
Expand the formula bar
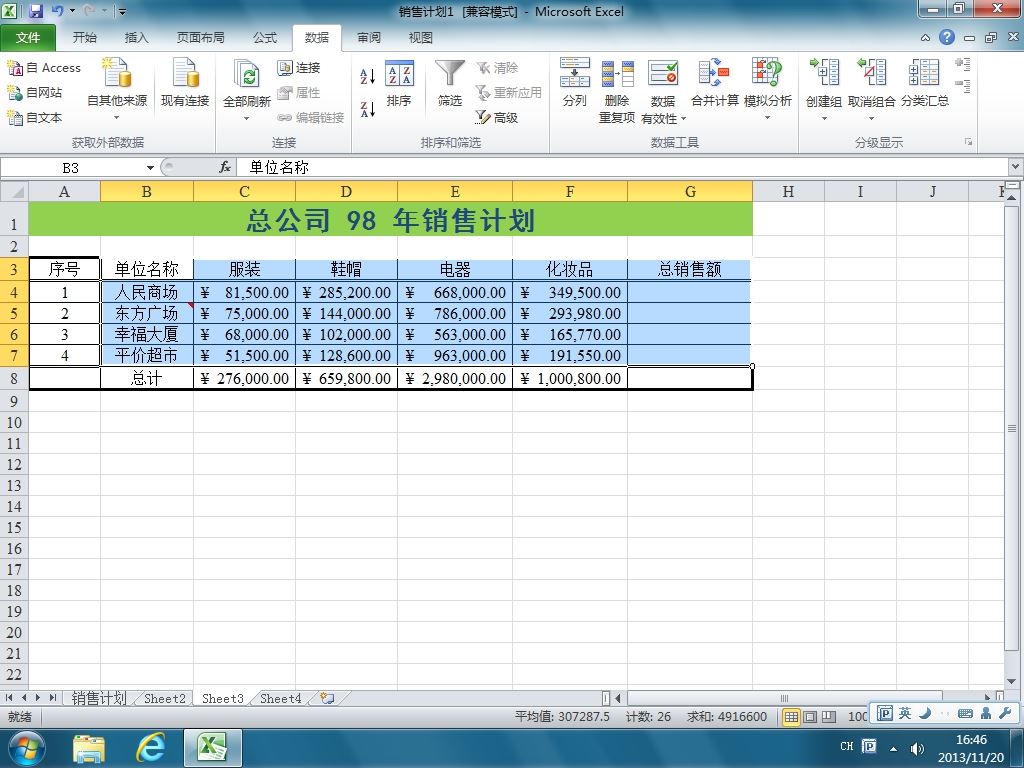[x=1016, y=167]
